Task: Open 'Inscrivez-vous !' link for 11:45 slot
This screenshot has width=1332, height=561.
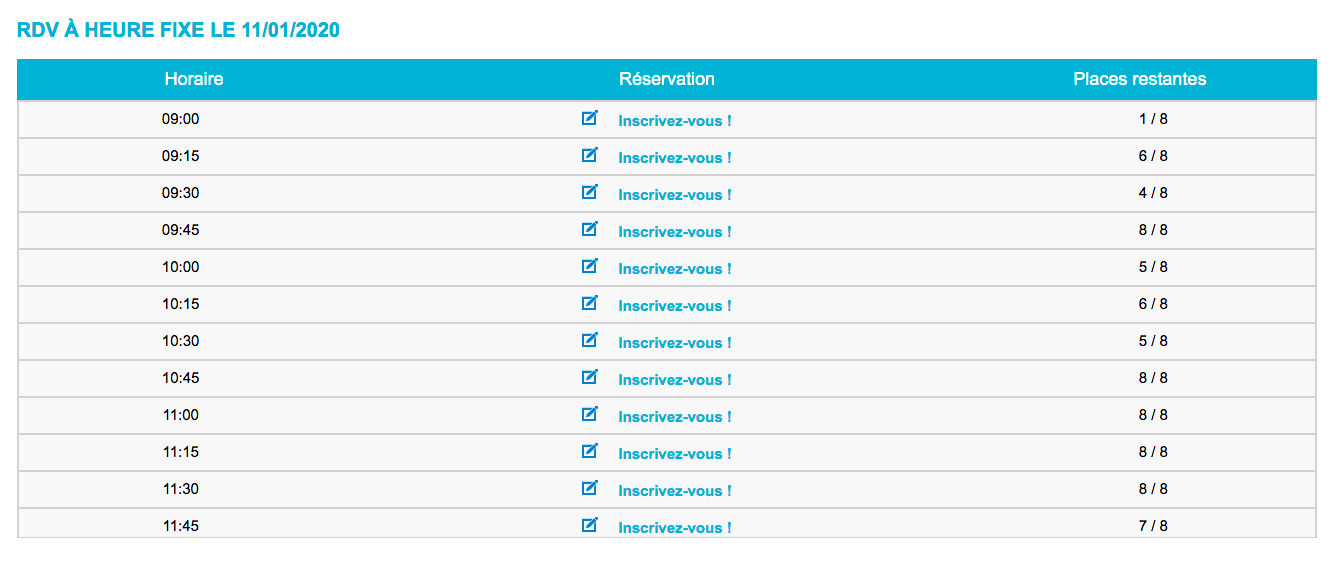Action: 675,528
